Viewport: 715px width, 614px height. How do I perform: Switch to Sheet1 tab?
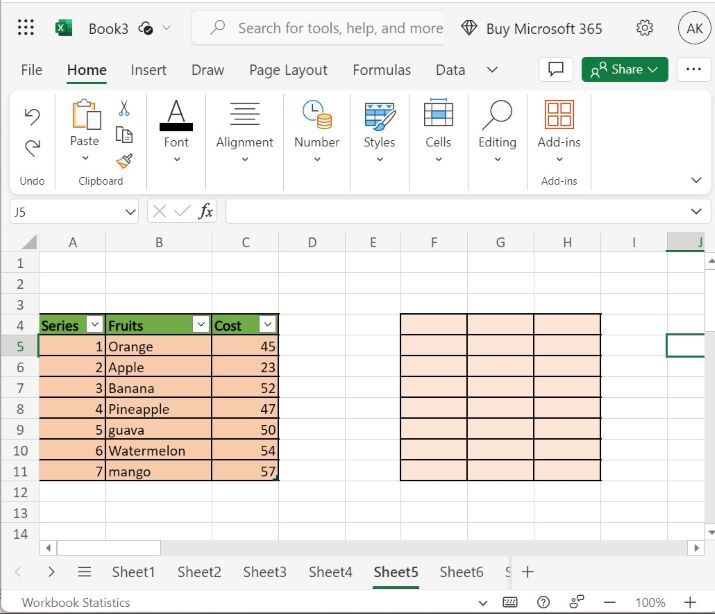coord(134,572)
